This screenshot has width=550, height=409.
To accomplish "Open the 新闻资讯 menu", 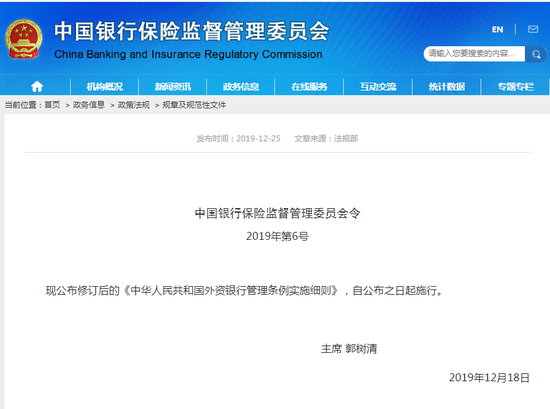I will click(173, 86).
